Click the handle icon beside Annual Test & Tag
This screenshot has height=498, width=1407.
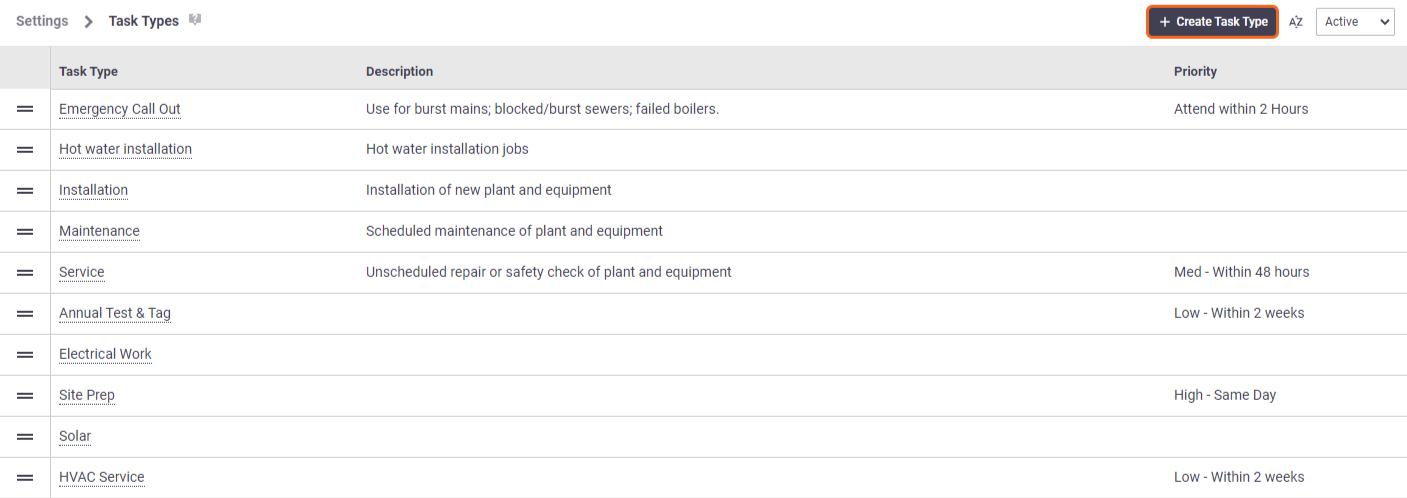coord(25,314)
